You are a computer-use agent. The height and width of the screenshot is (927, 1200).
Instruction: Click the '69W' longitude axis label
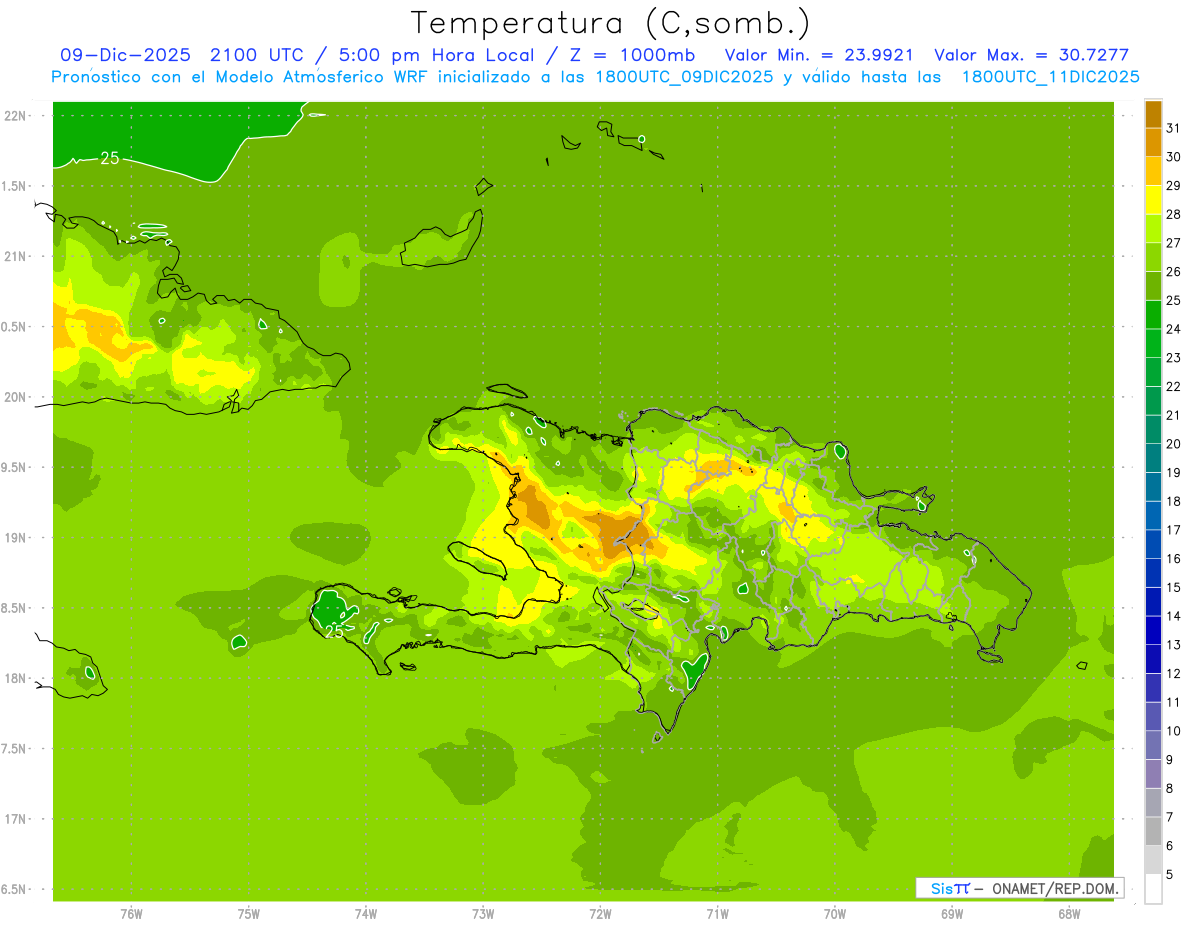952,914
